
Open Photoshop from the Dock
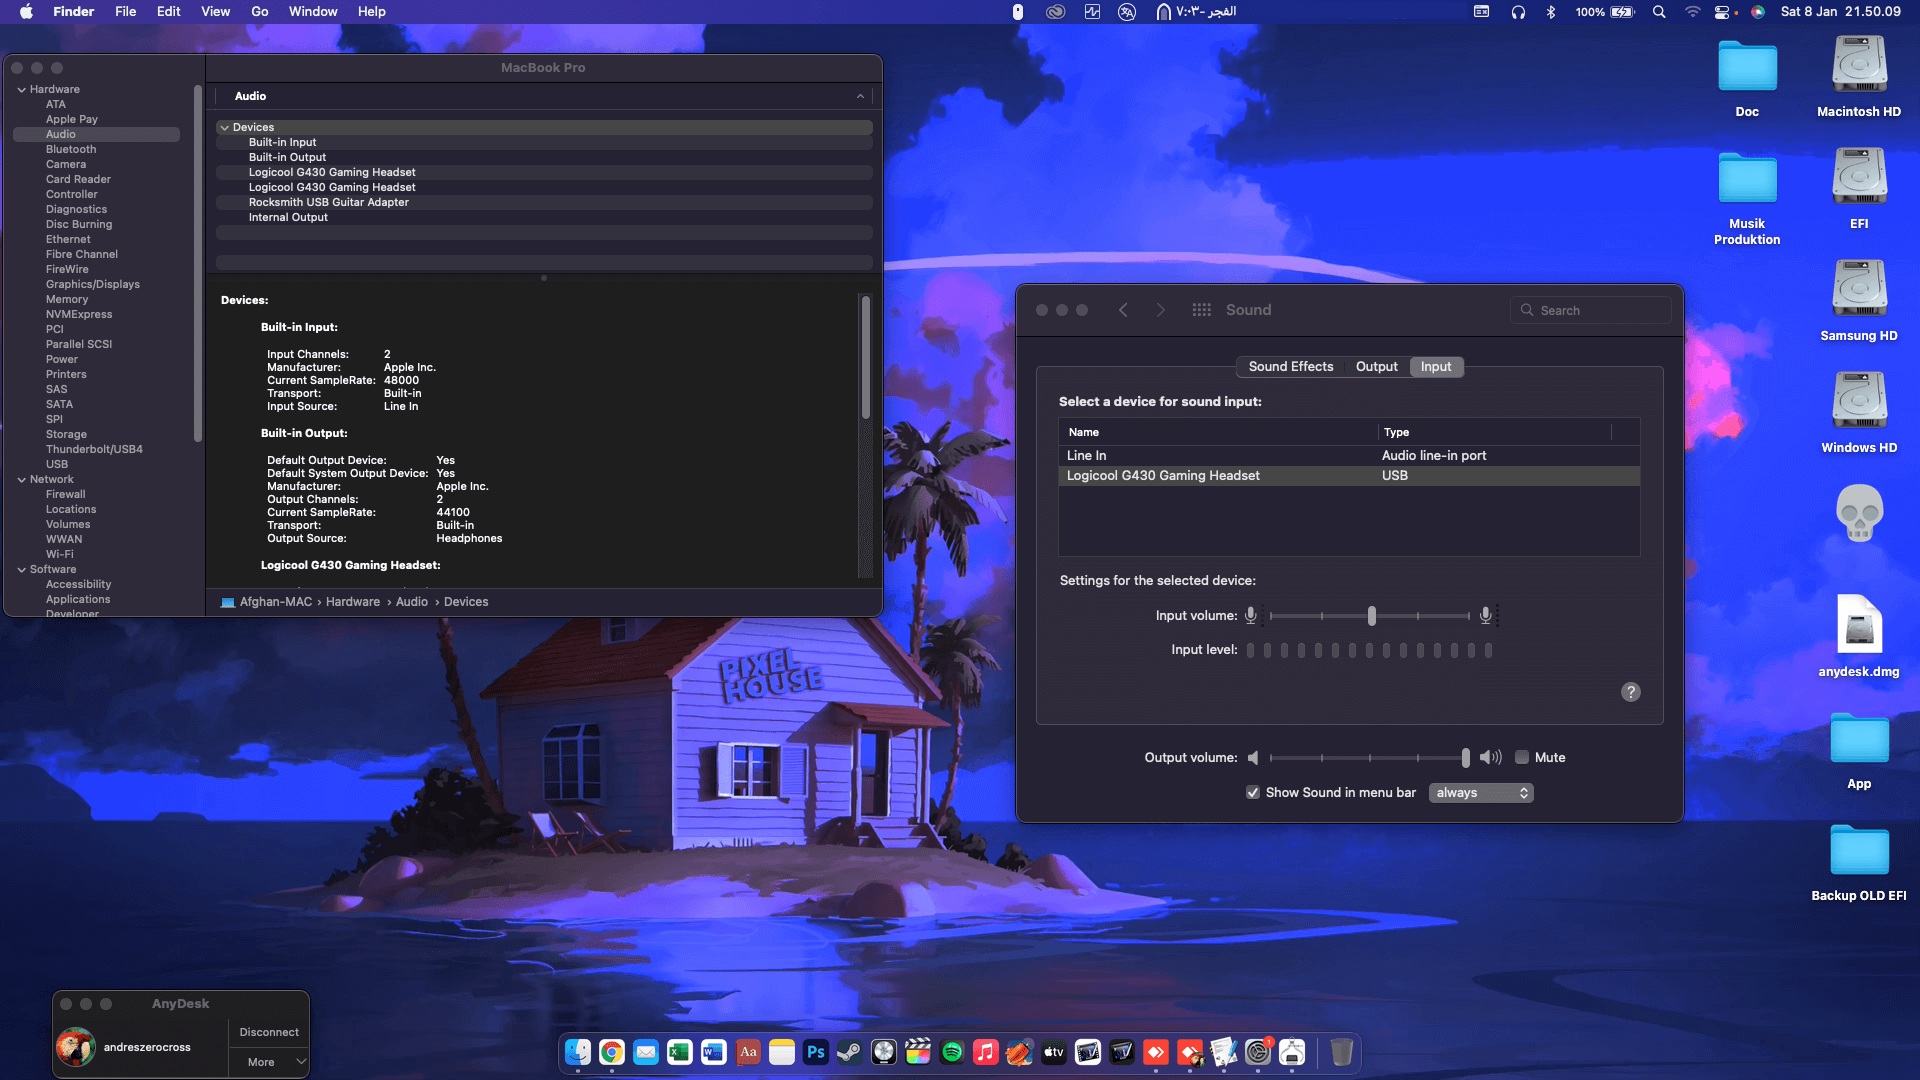[816, 1052]
